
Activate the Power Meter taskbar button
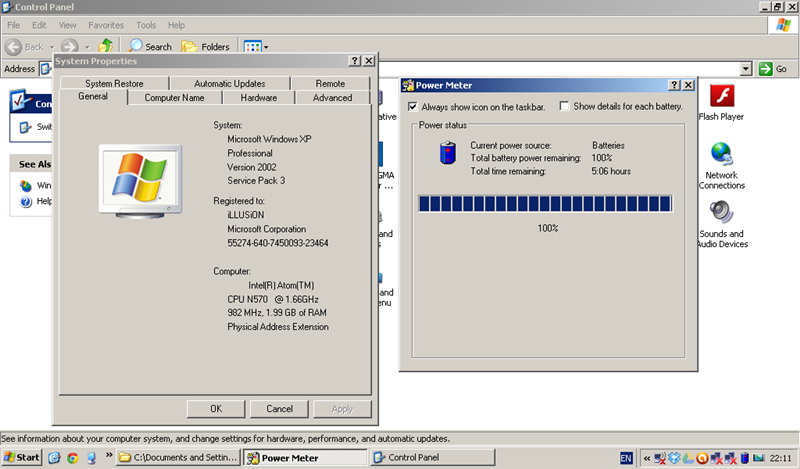tap(306, 457)
